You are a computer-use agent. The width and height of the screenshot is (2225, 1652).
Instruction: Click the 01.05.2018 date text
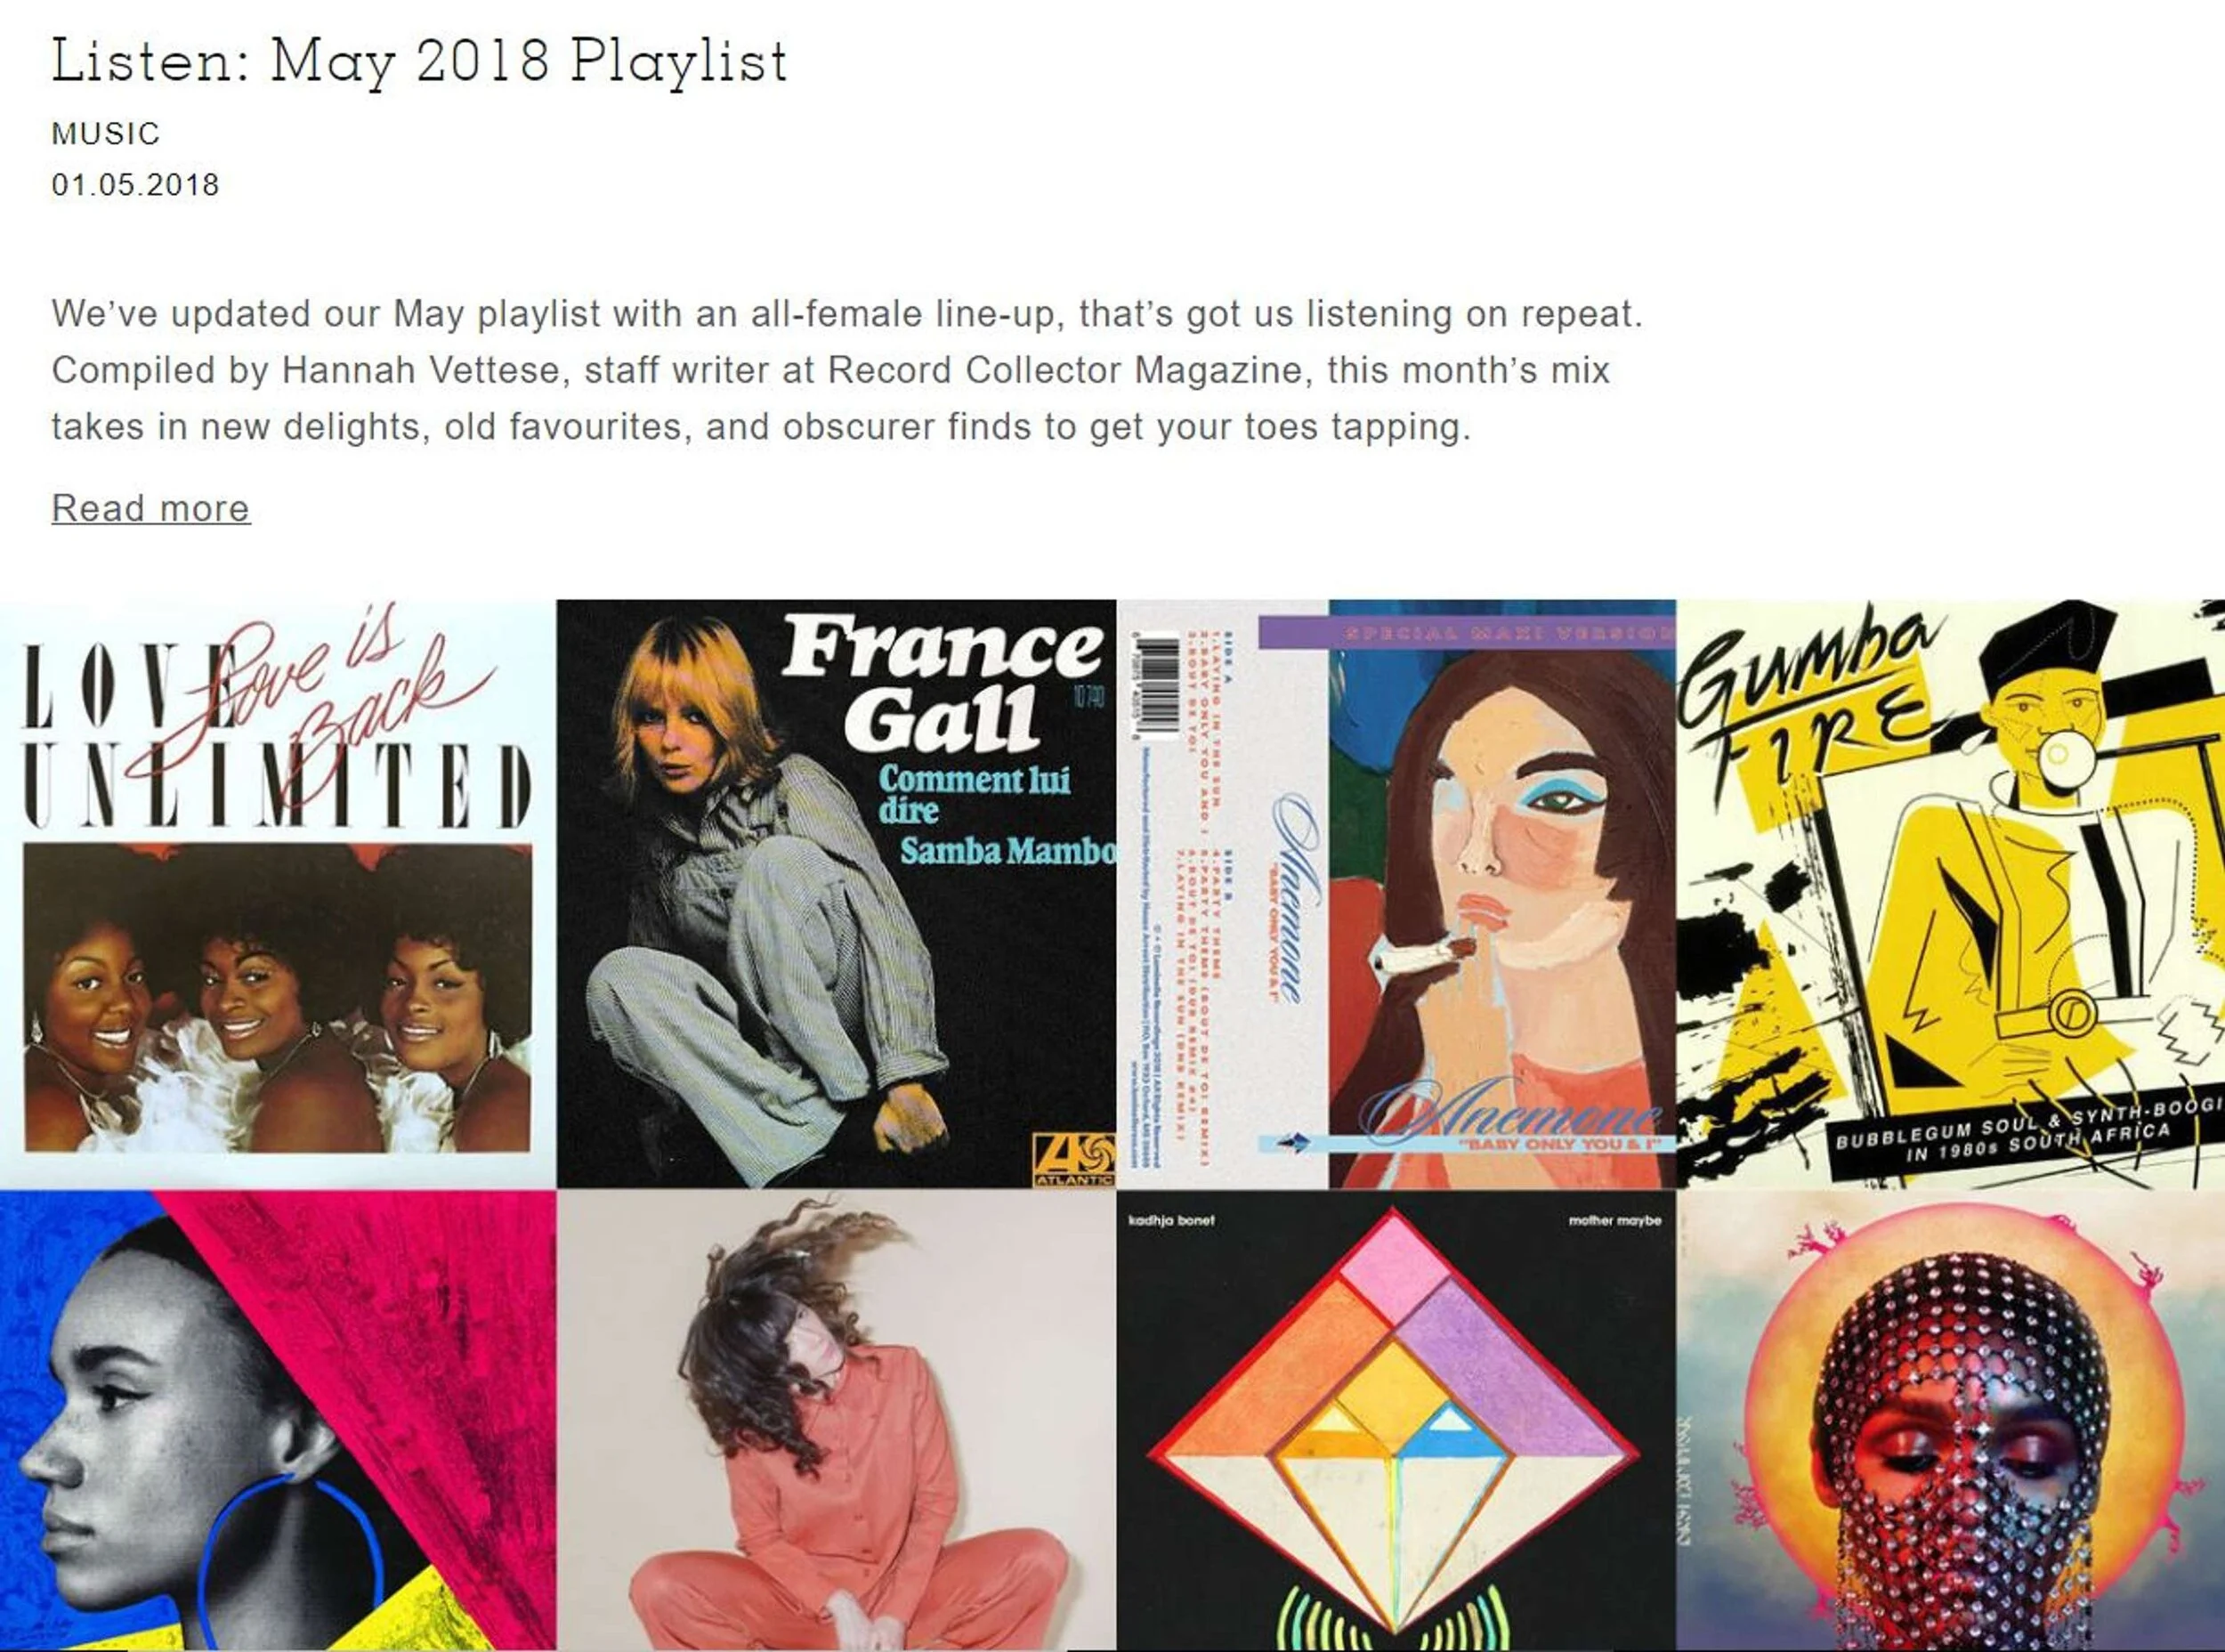pos(135,185)
